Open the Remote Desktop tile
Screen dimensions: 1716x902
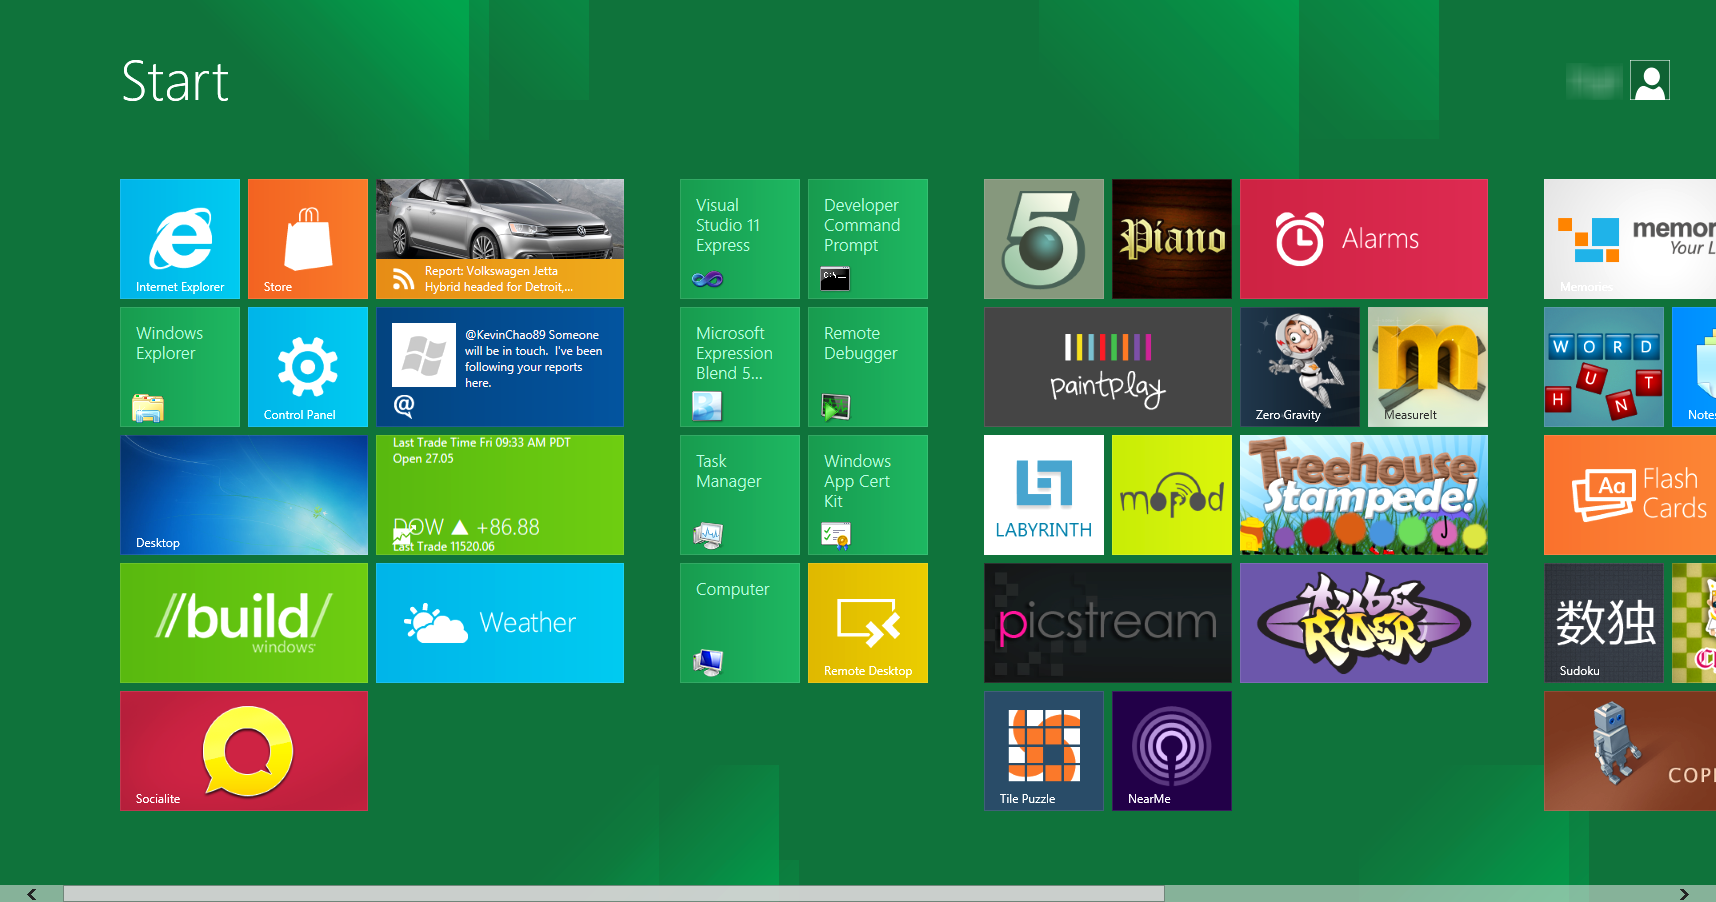[868, 623]
